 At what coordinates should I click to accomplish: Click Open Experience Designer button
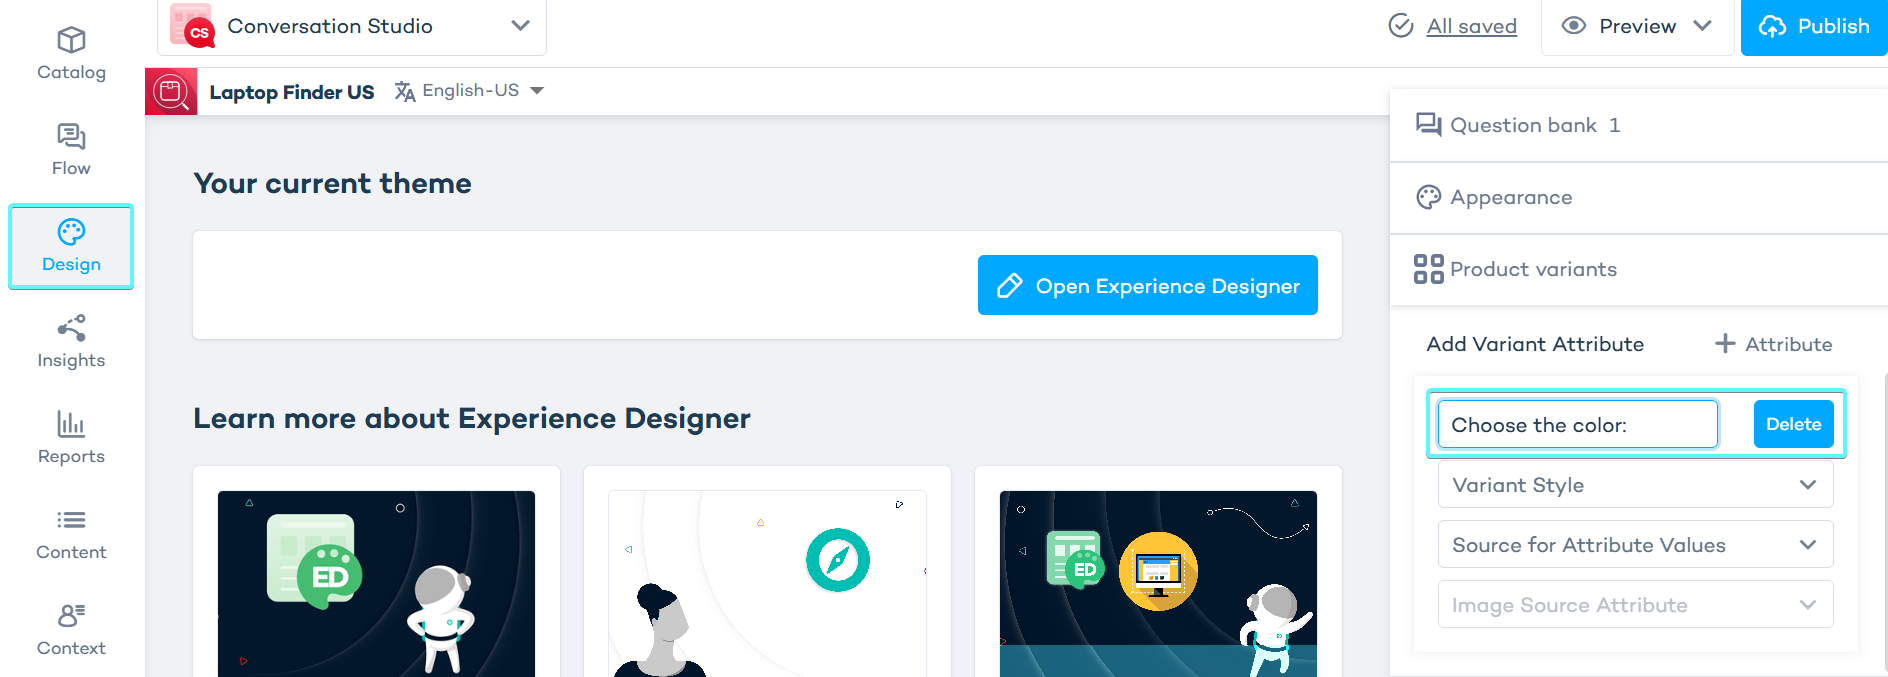coord(1147,286)
